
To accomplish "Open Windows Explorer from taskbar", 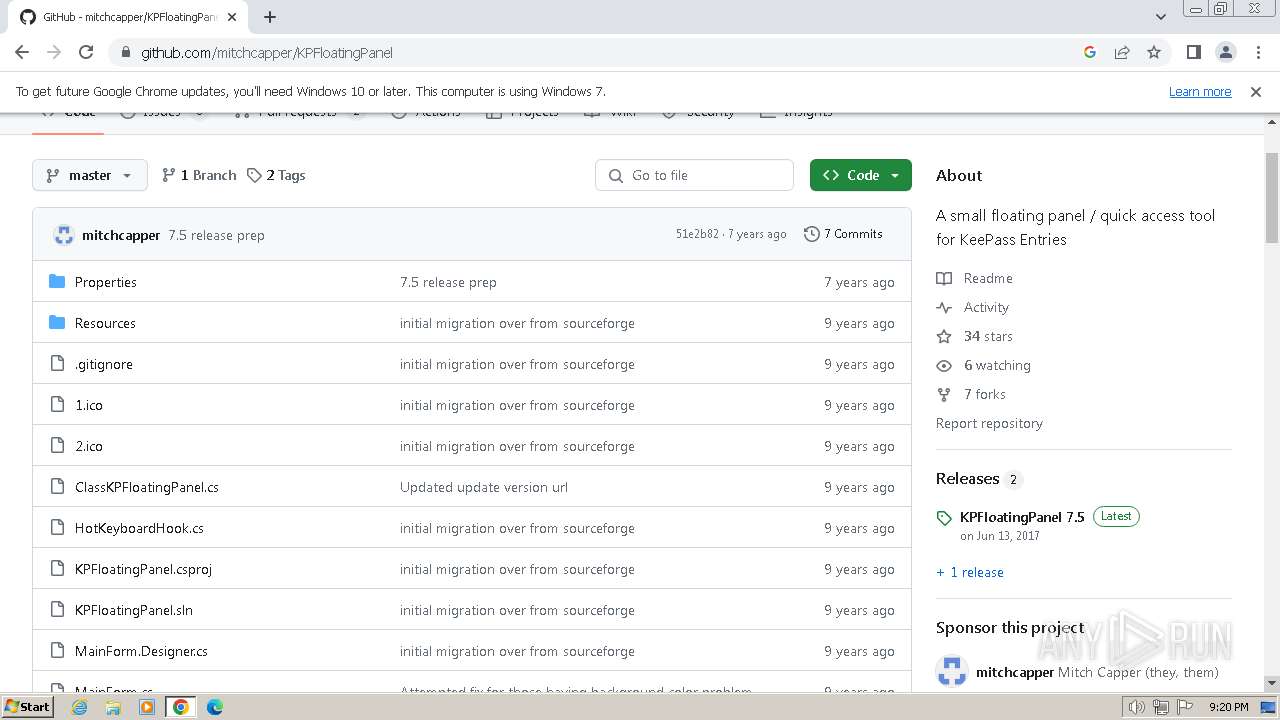I will pos(113,707).
